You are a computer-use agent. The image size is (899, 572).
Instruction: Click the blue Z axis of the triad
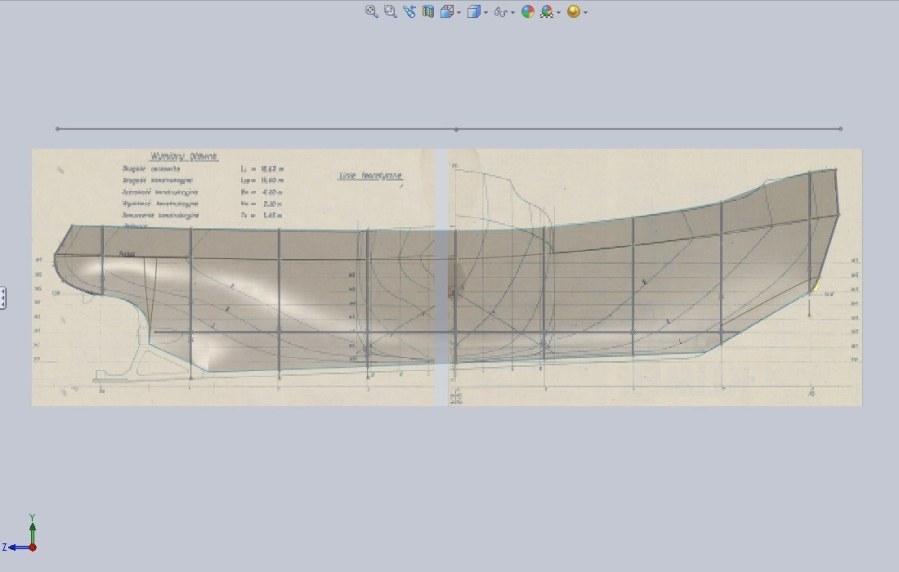(x=16, y=547)
